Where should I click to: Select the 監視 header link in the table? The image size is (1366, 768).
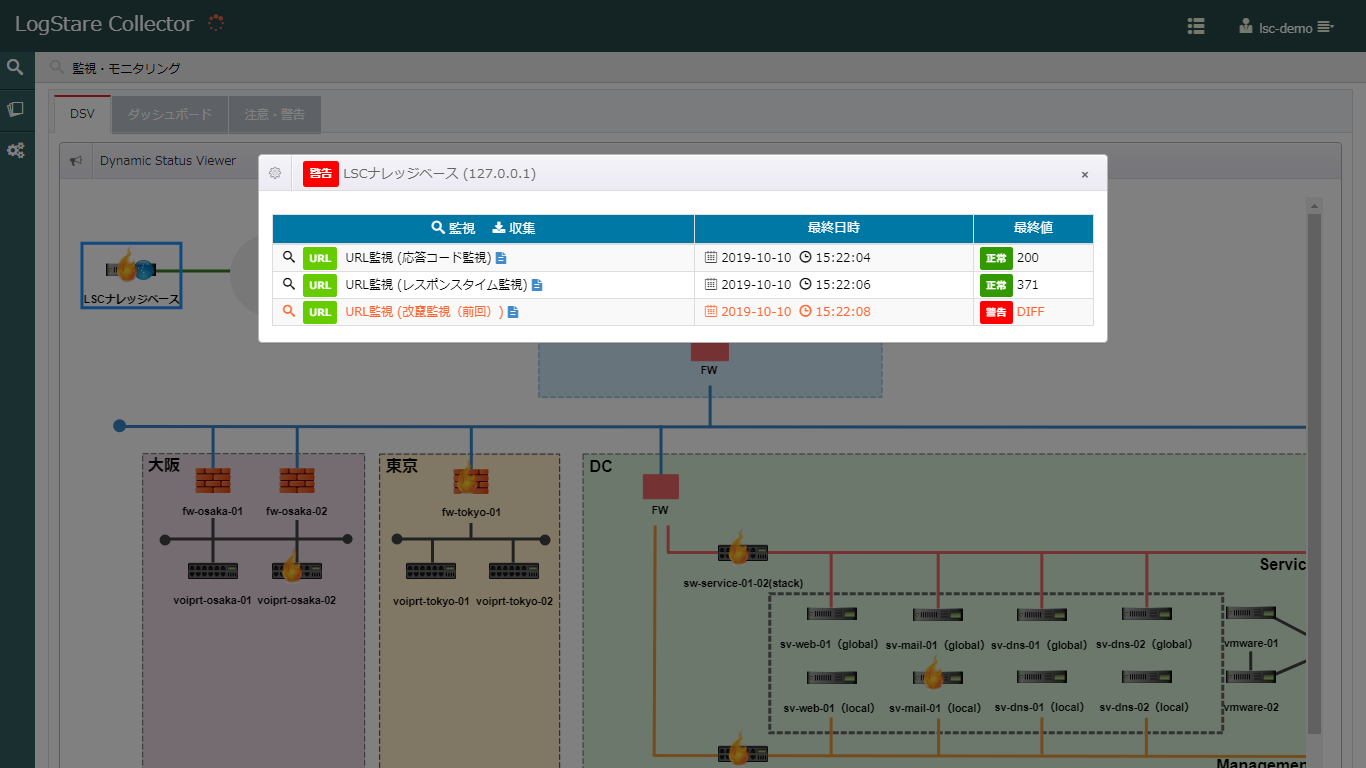click(453, 228)
